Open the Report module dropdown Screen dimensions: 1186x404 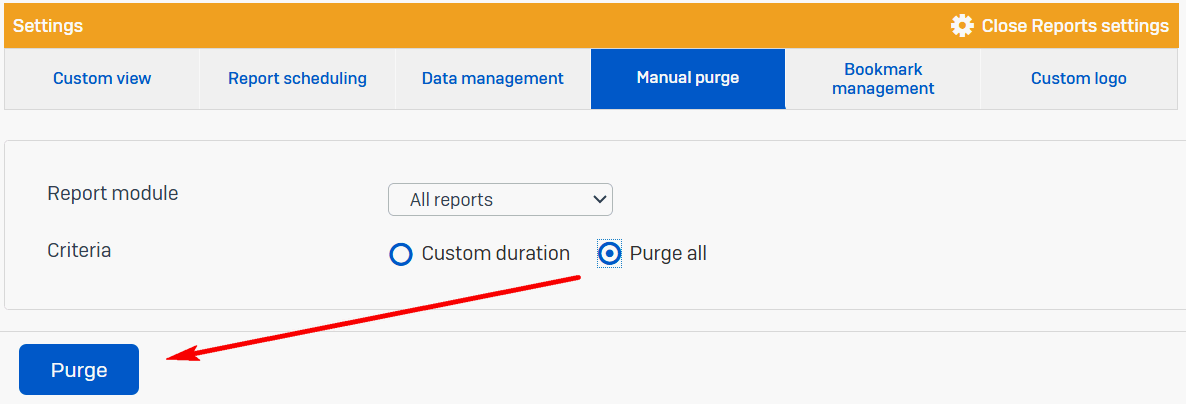[500, 200]
